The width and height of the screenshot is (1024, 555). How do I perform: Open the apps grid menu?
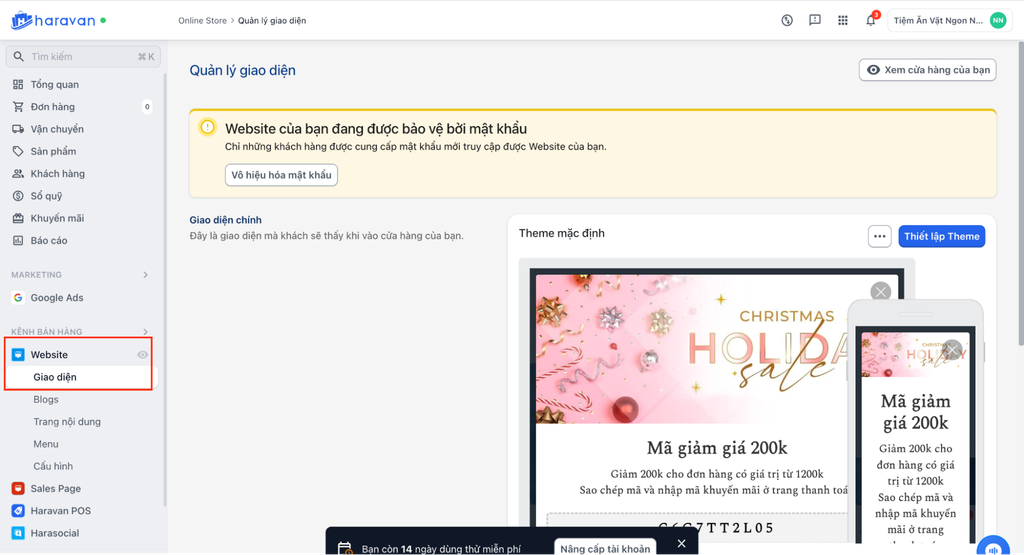coord(843,20)
